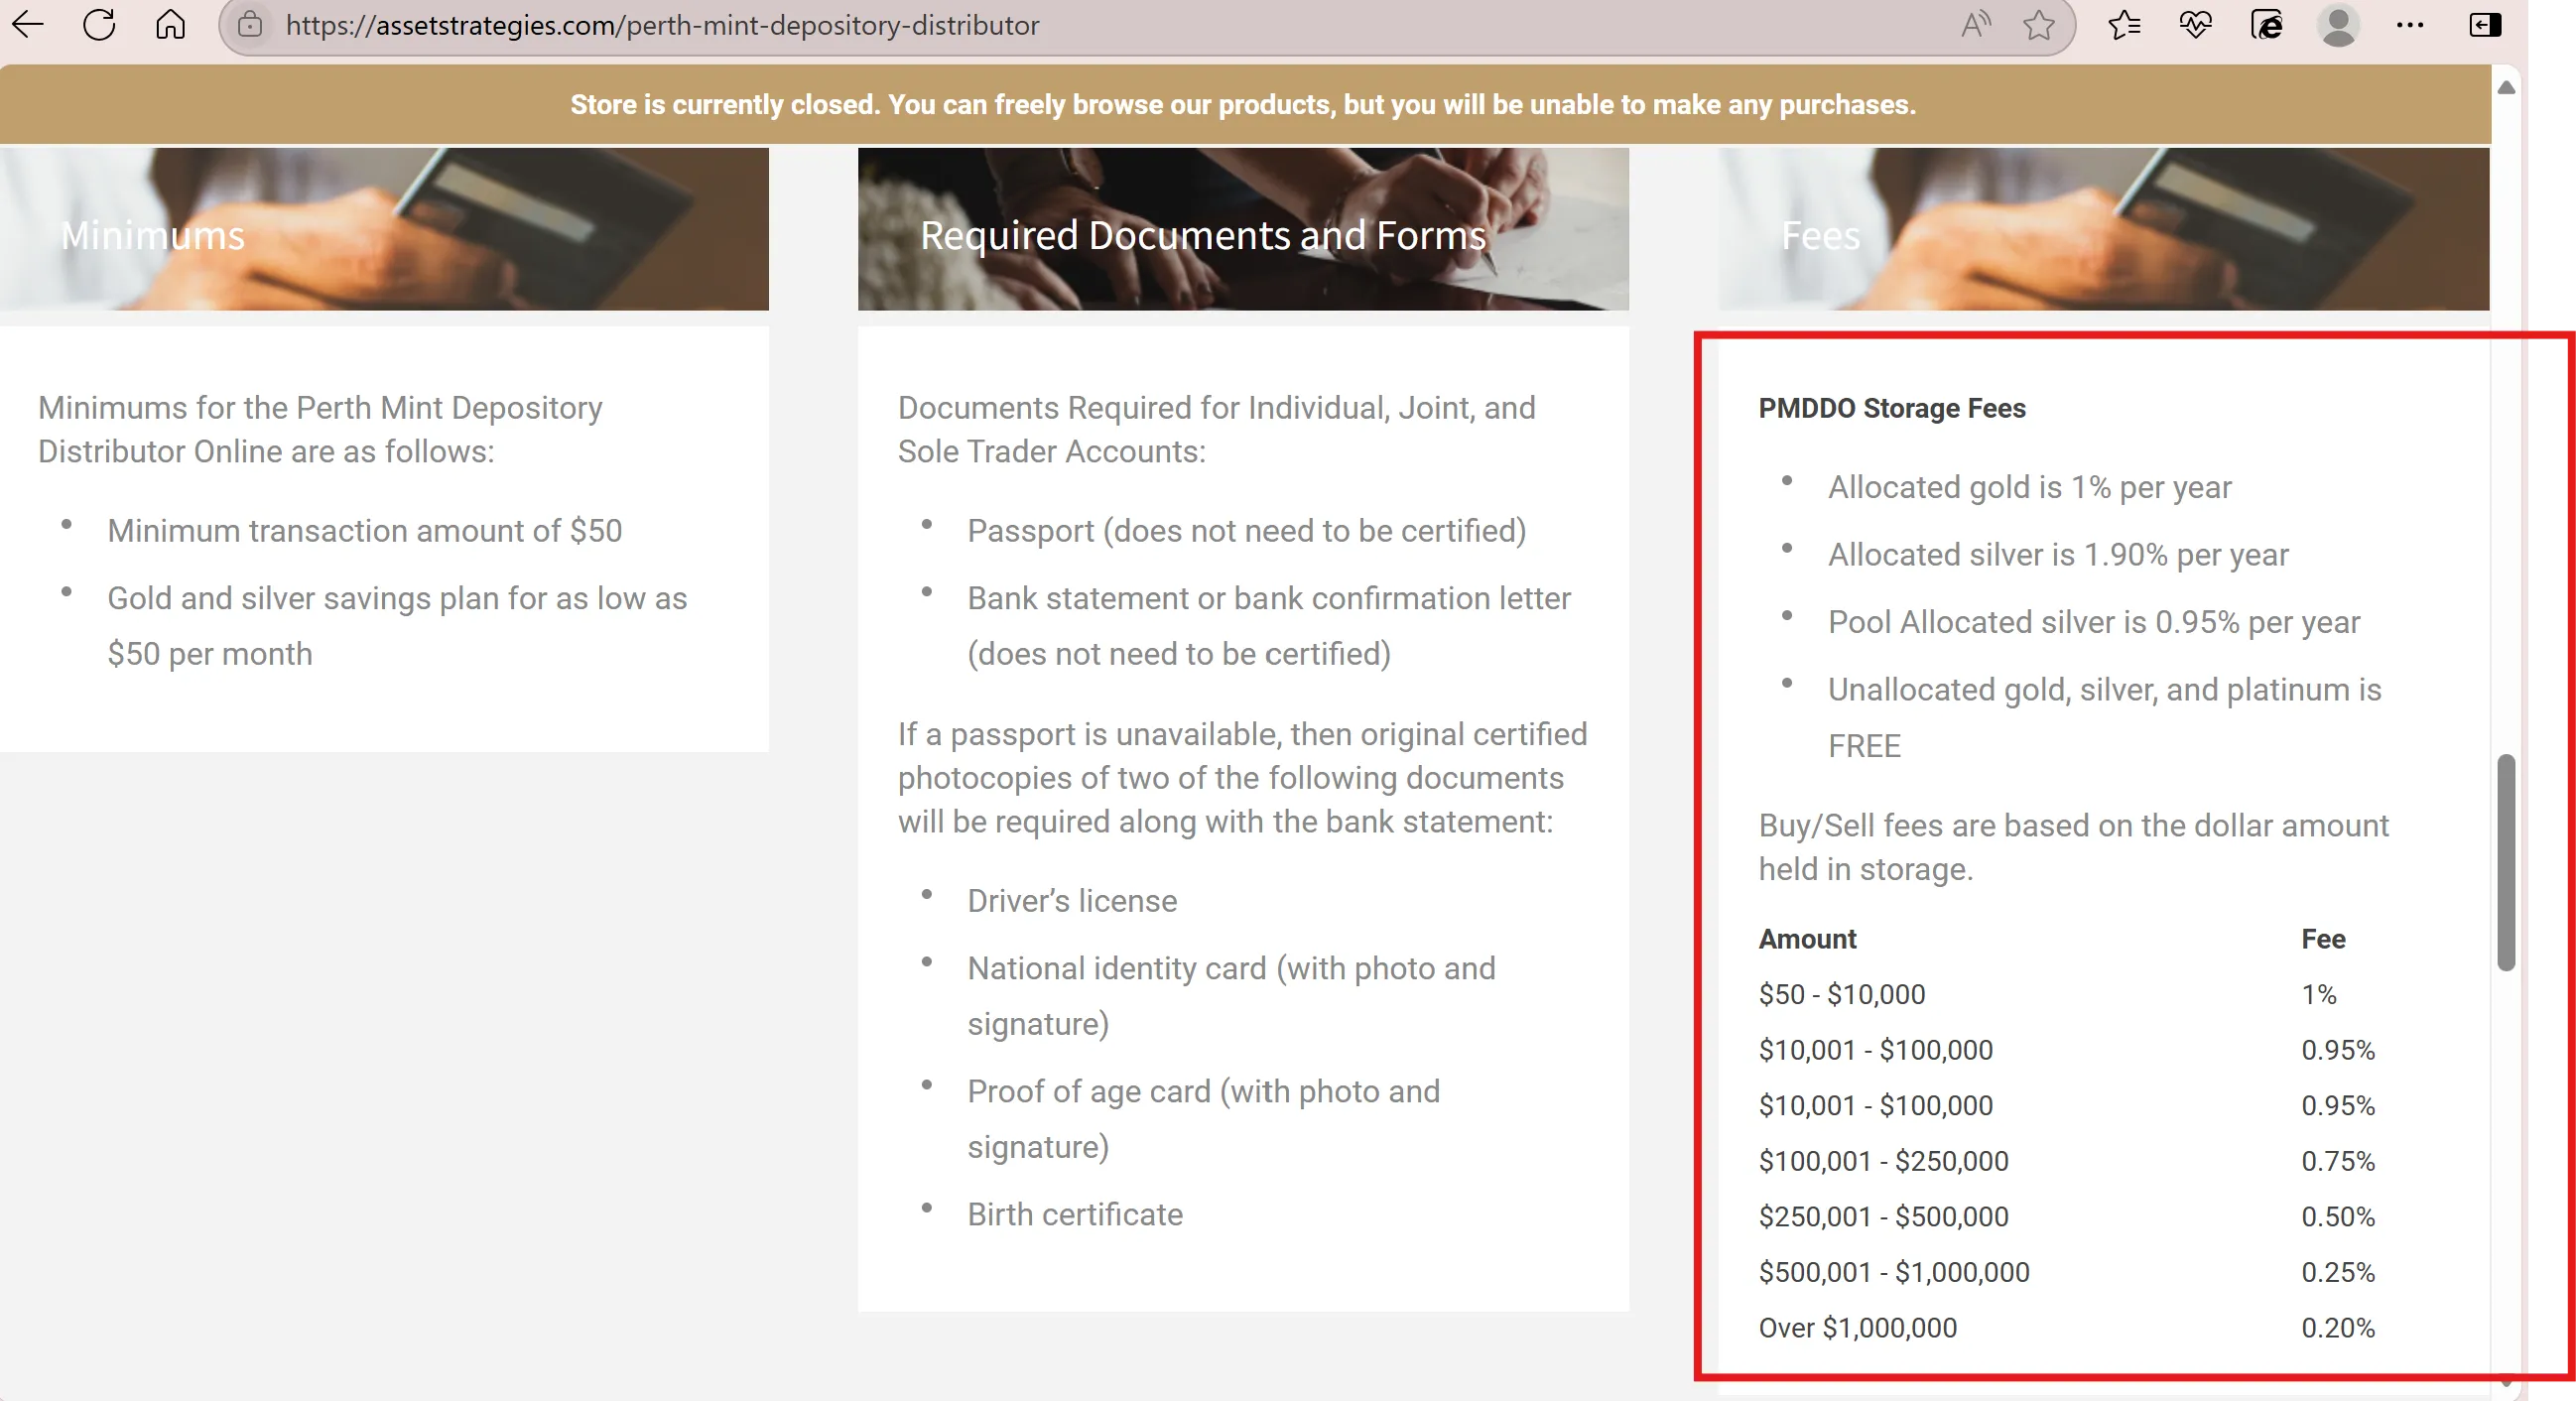Click the gold and silver savings plan bullet

(397, 626)
